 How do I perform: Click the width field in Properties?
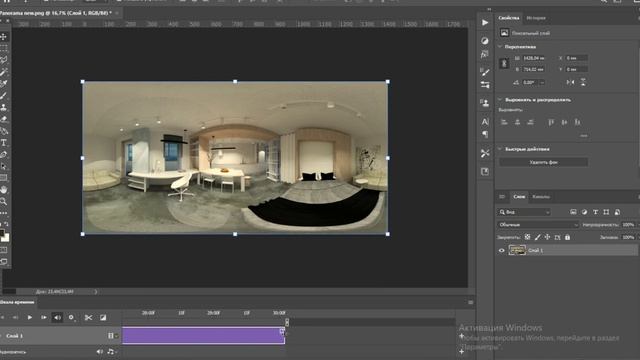pos(534,58)
